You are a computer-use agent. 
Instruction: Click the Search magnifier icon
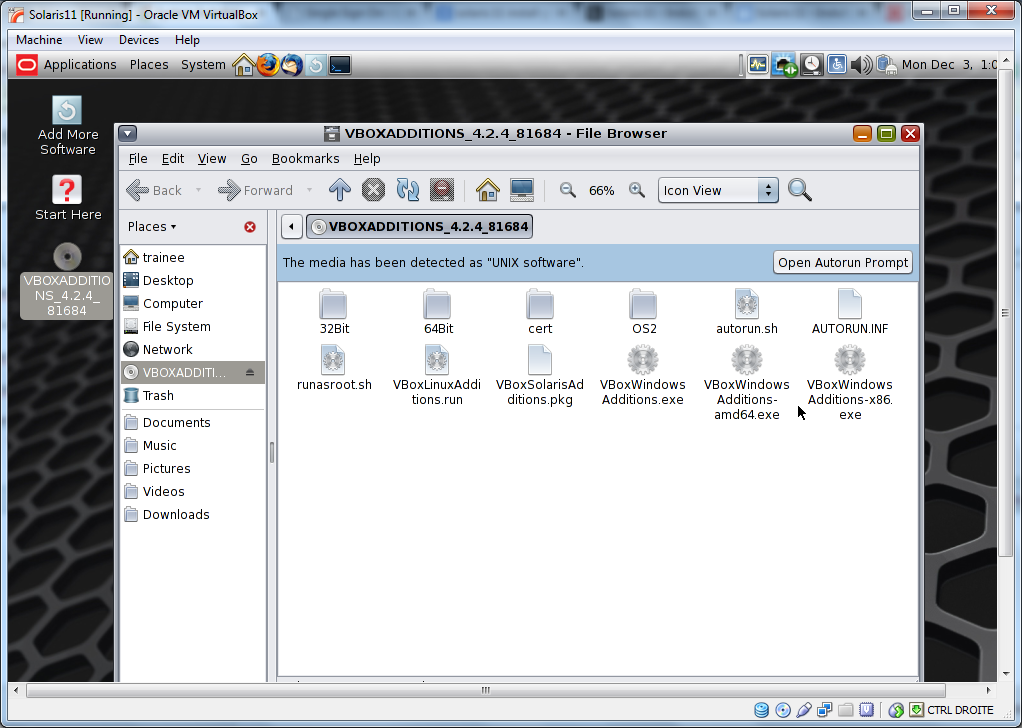click(x=799, y=190)
